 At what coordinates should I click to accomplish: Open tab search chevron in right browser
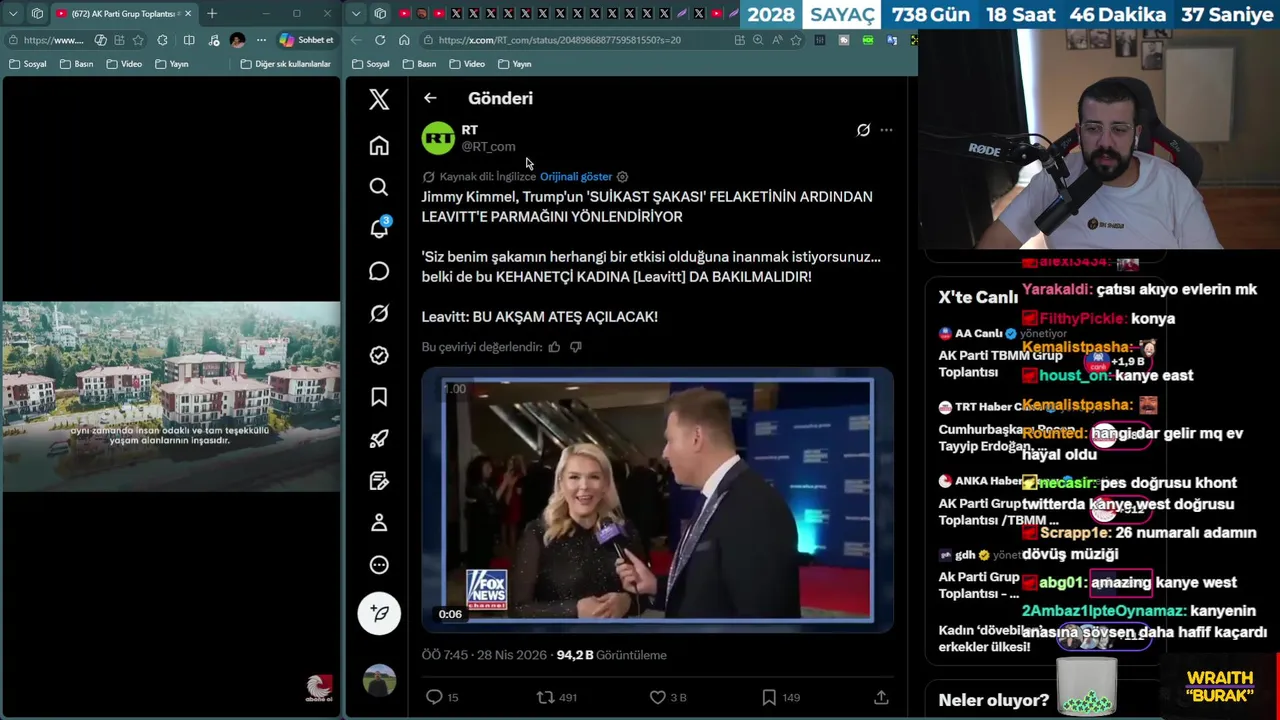357,14
